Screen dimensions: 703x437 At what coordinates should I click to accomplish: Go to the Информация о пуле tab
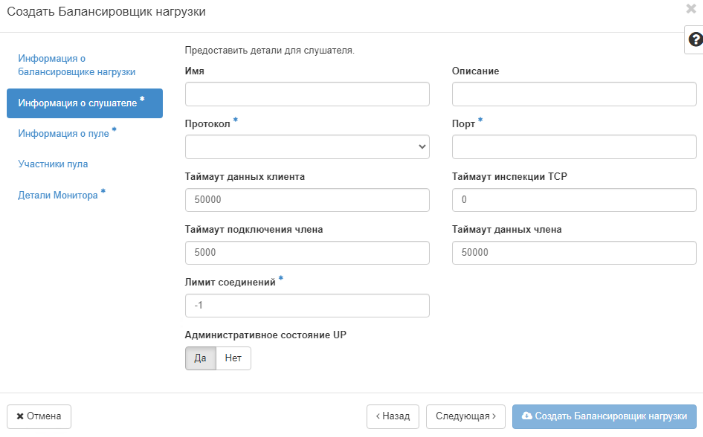67,132
